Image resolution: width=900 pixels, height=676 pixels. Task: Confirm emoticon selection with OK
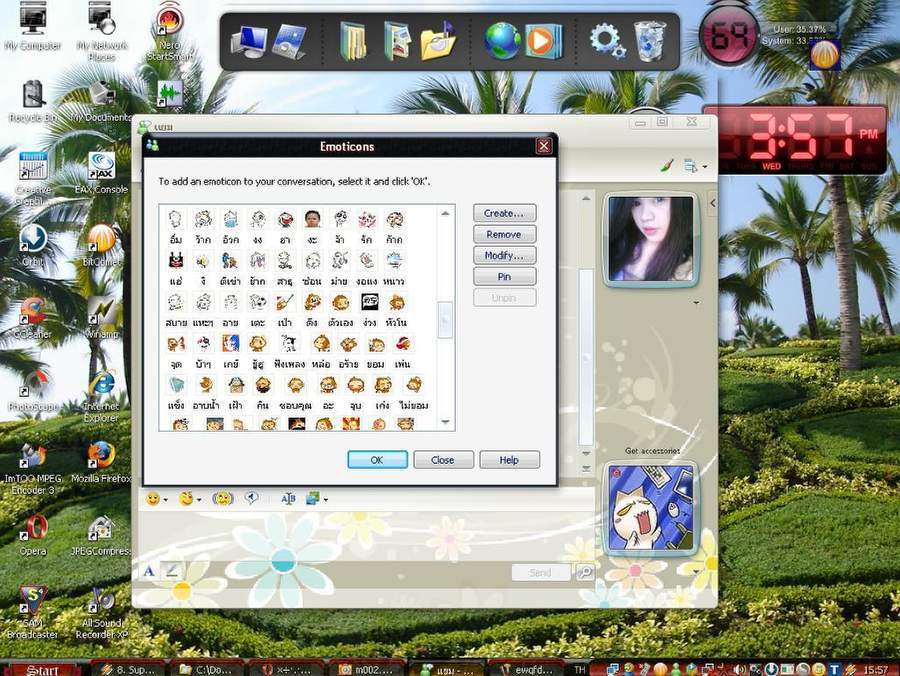pyautogui.click(x=377, y=460)
